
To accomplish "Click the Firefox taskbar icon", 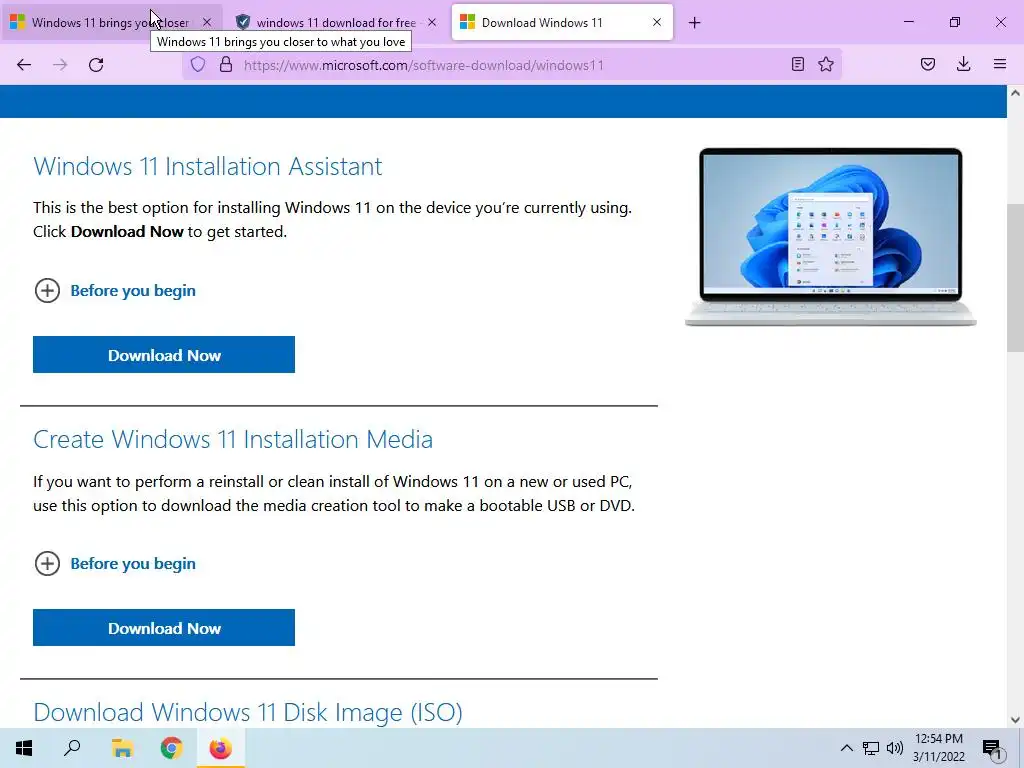I will coord(221,748).
